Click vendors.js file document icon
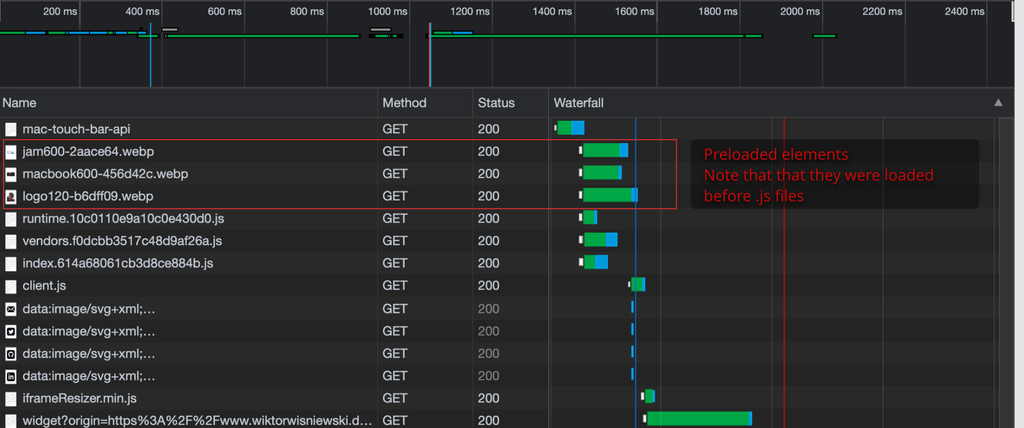 point(10,240)
